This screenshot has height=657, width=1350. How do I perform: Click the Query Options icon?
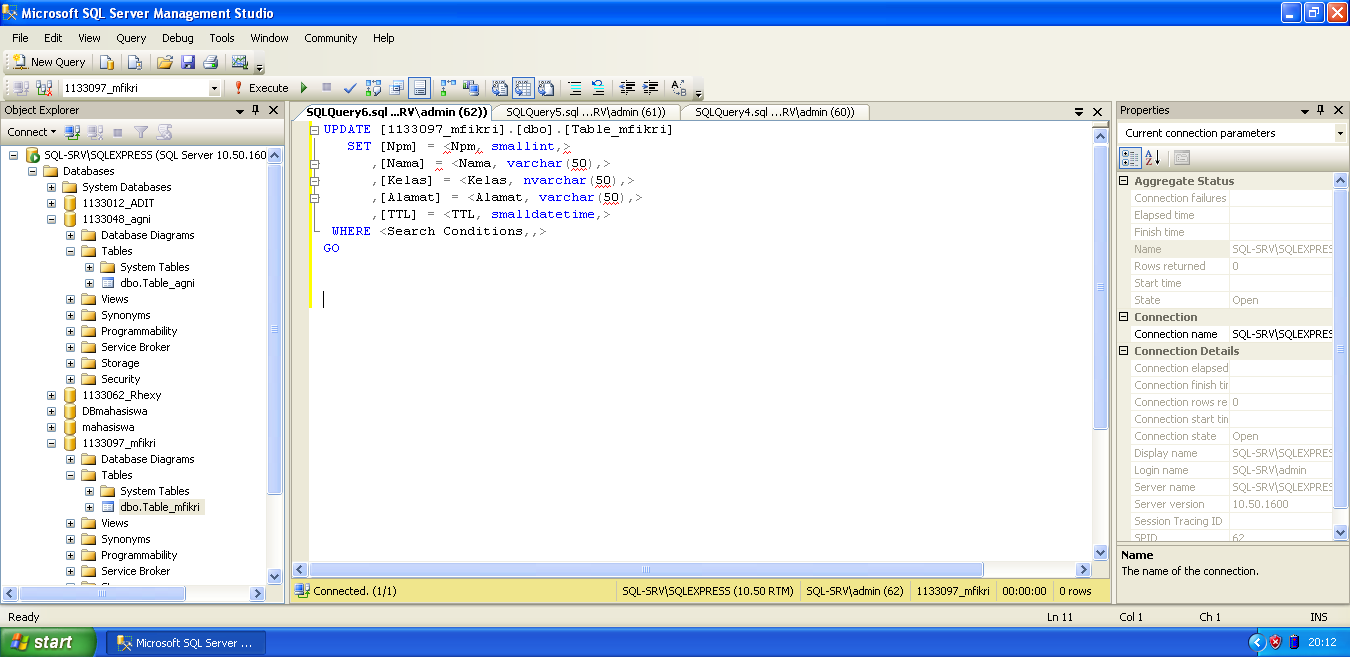397,88
